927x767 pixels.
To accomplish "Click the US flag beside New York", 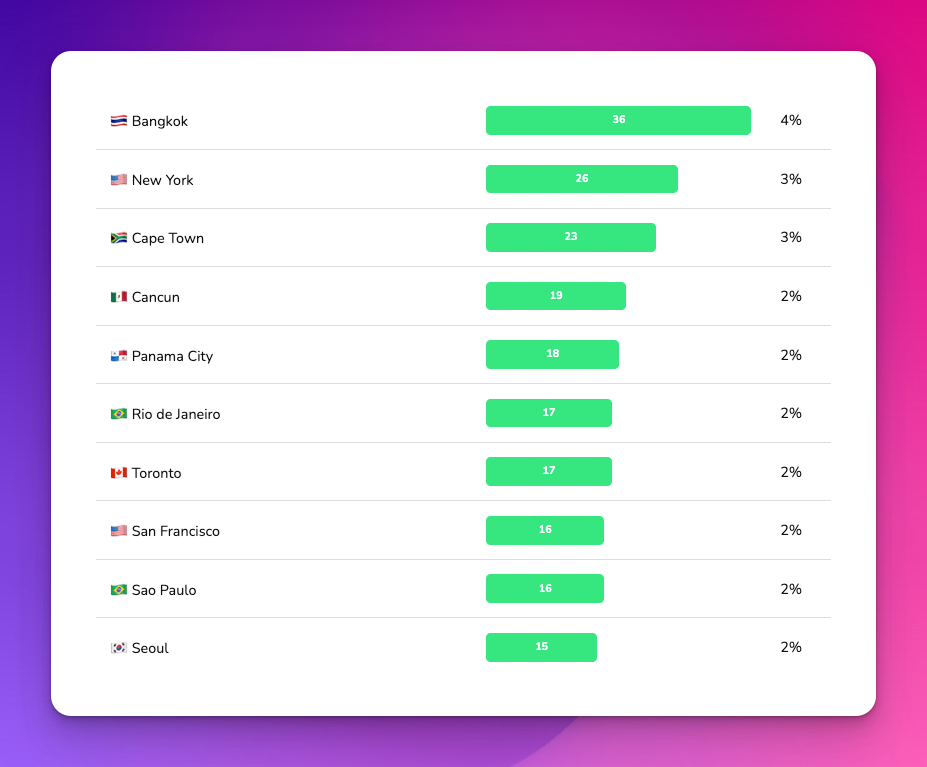I will [x=119, y=180].
